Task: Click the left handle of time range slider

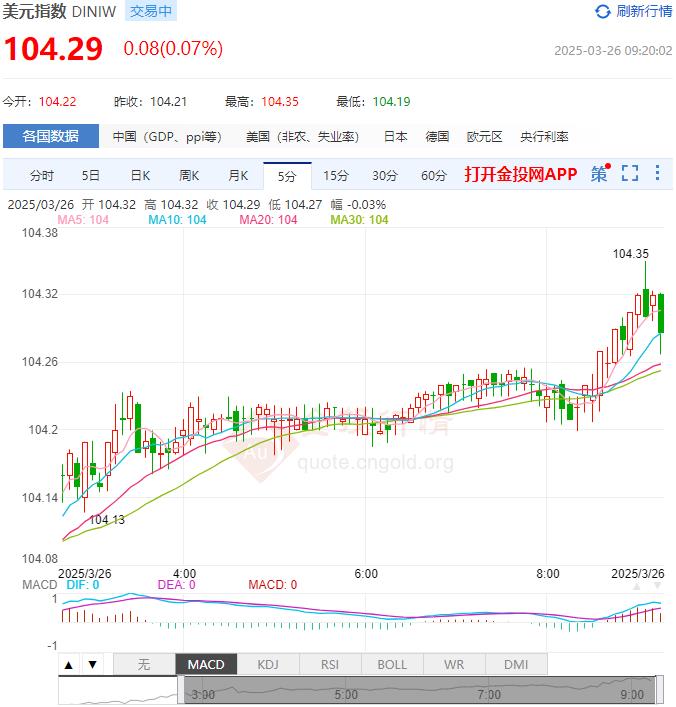Action: point(181,689)
